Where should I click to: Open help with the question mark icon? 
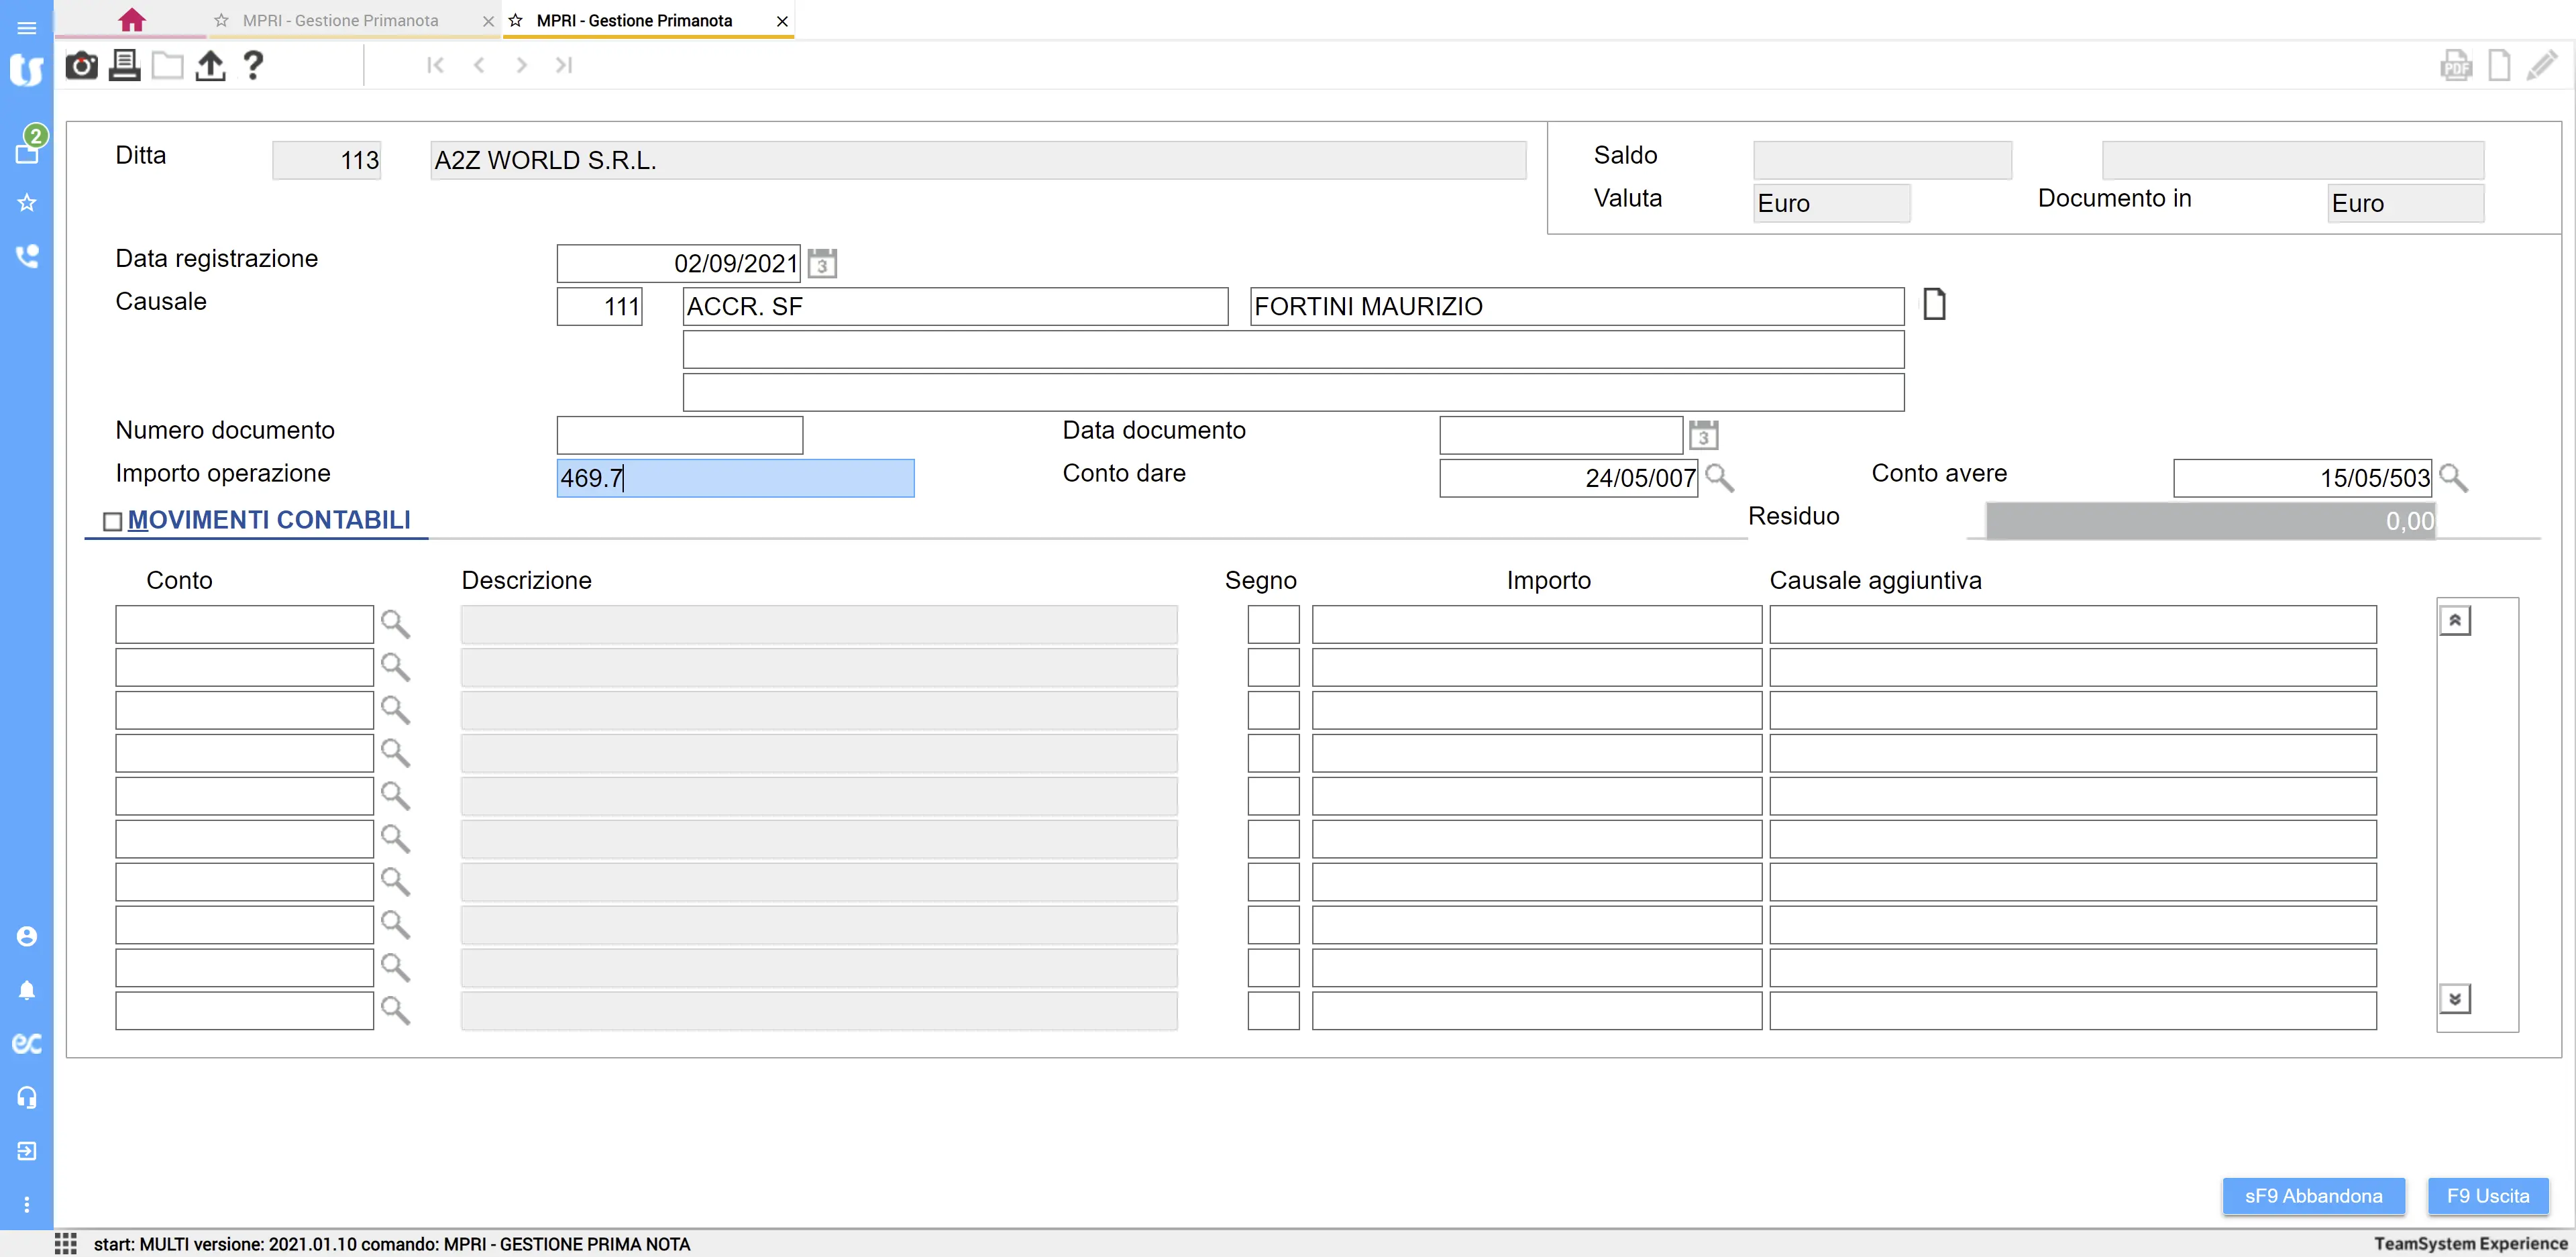tap(253, 66)
